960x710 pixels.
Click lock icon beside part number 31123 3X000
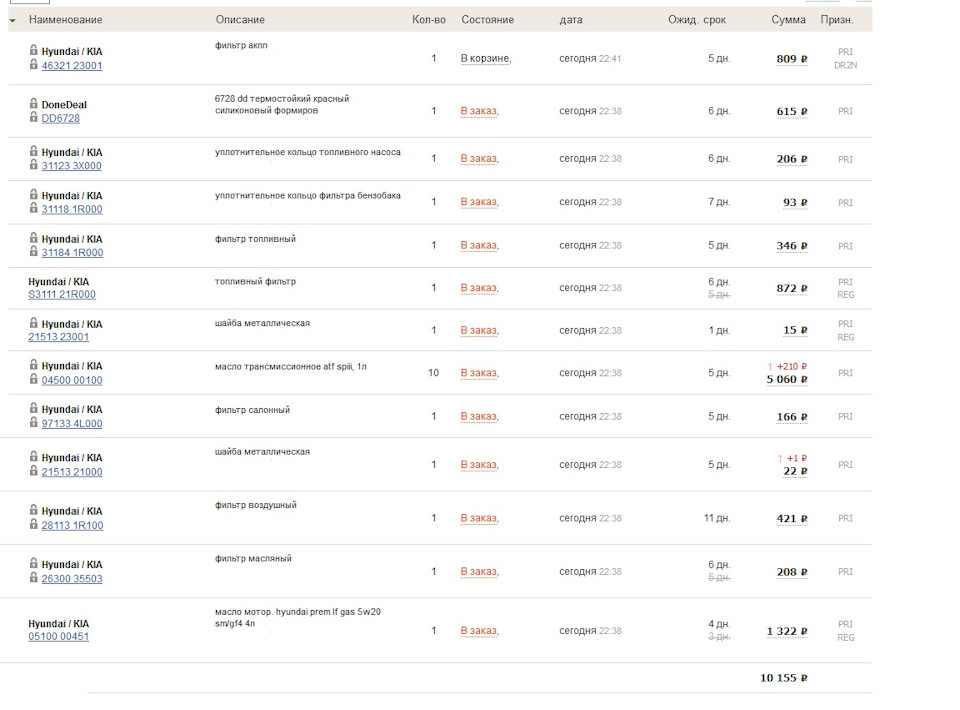[34, 165]
